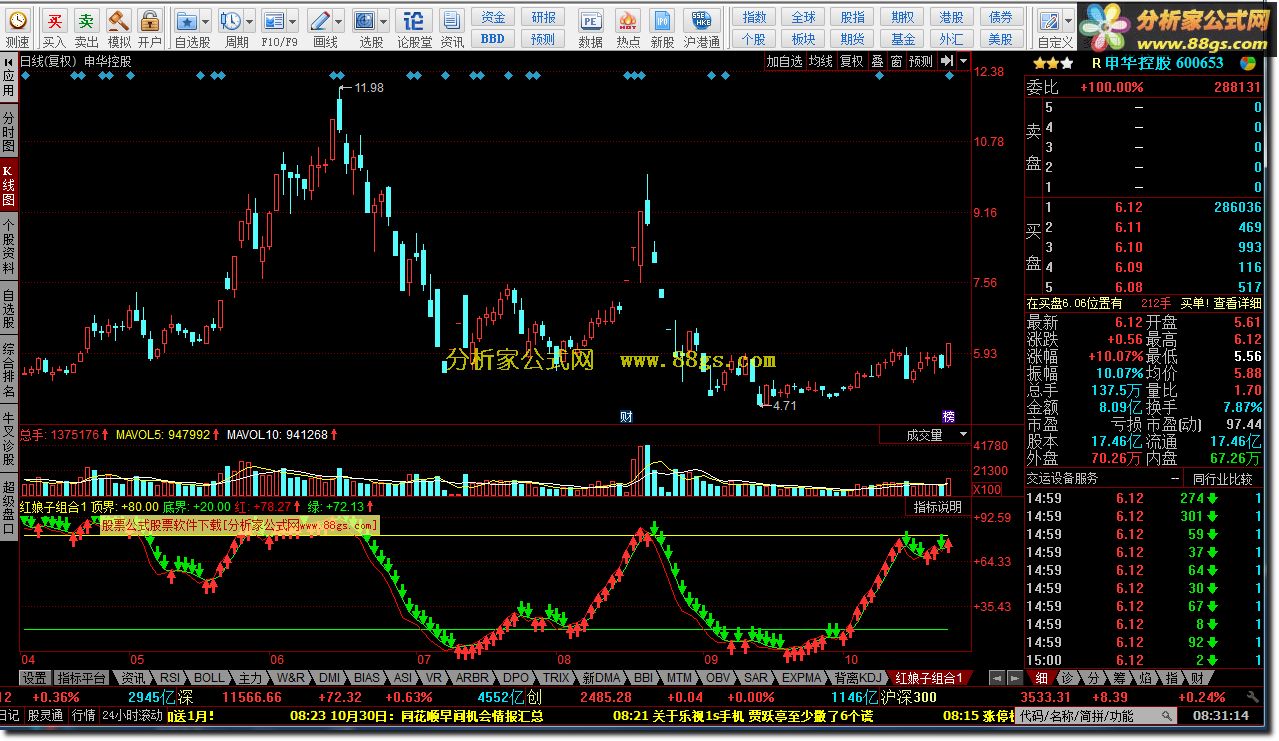Click the 周期 period clock icon
This screenshot has height=741, width=1279.
(x=230, y=21)
